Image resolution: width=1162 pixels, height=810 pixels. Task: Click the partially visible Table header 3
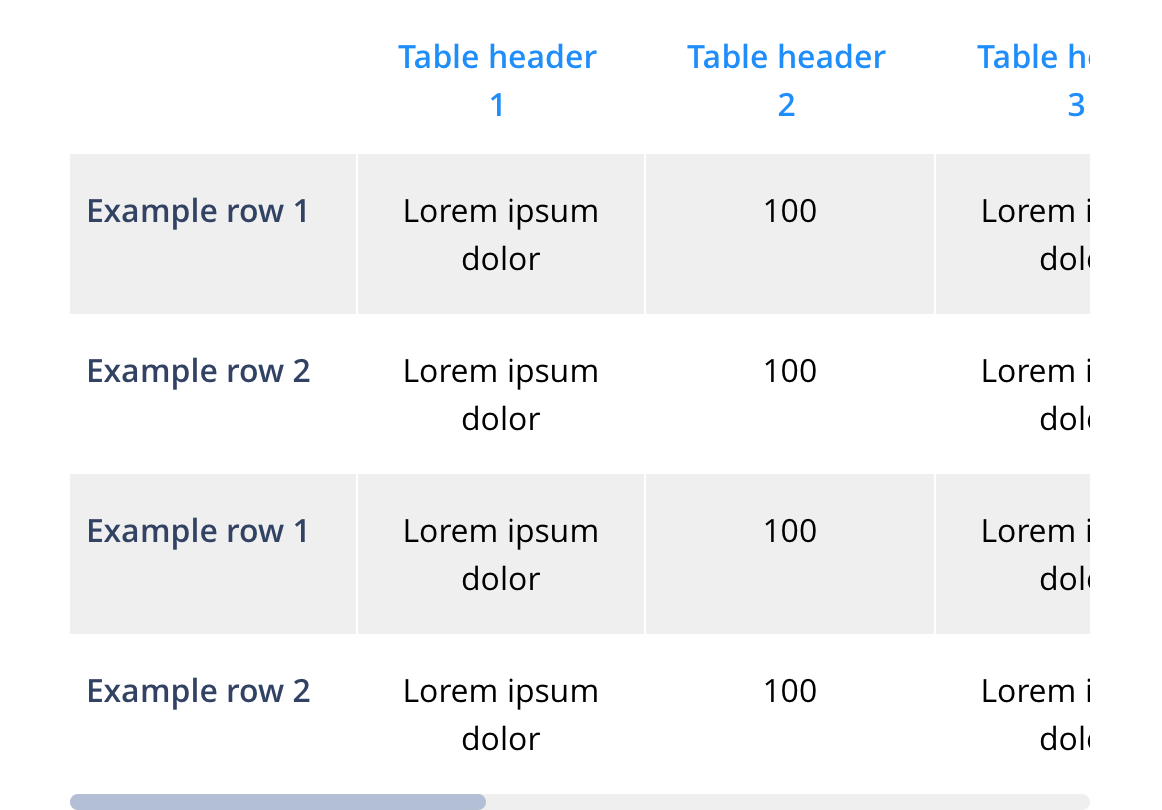(1033, 80)
